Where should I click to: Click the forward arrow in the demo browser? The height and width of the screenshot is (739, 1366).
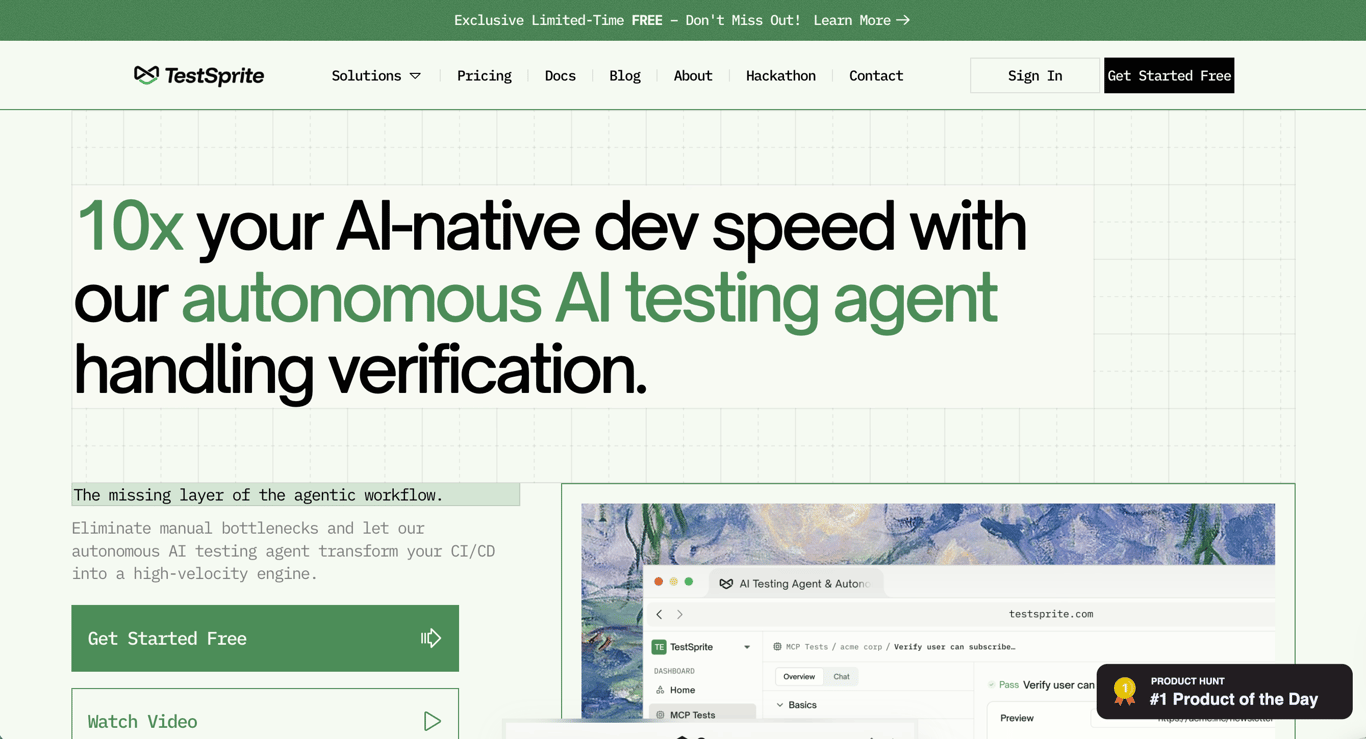680,614
